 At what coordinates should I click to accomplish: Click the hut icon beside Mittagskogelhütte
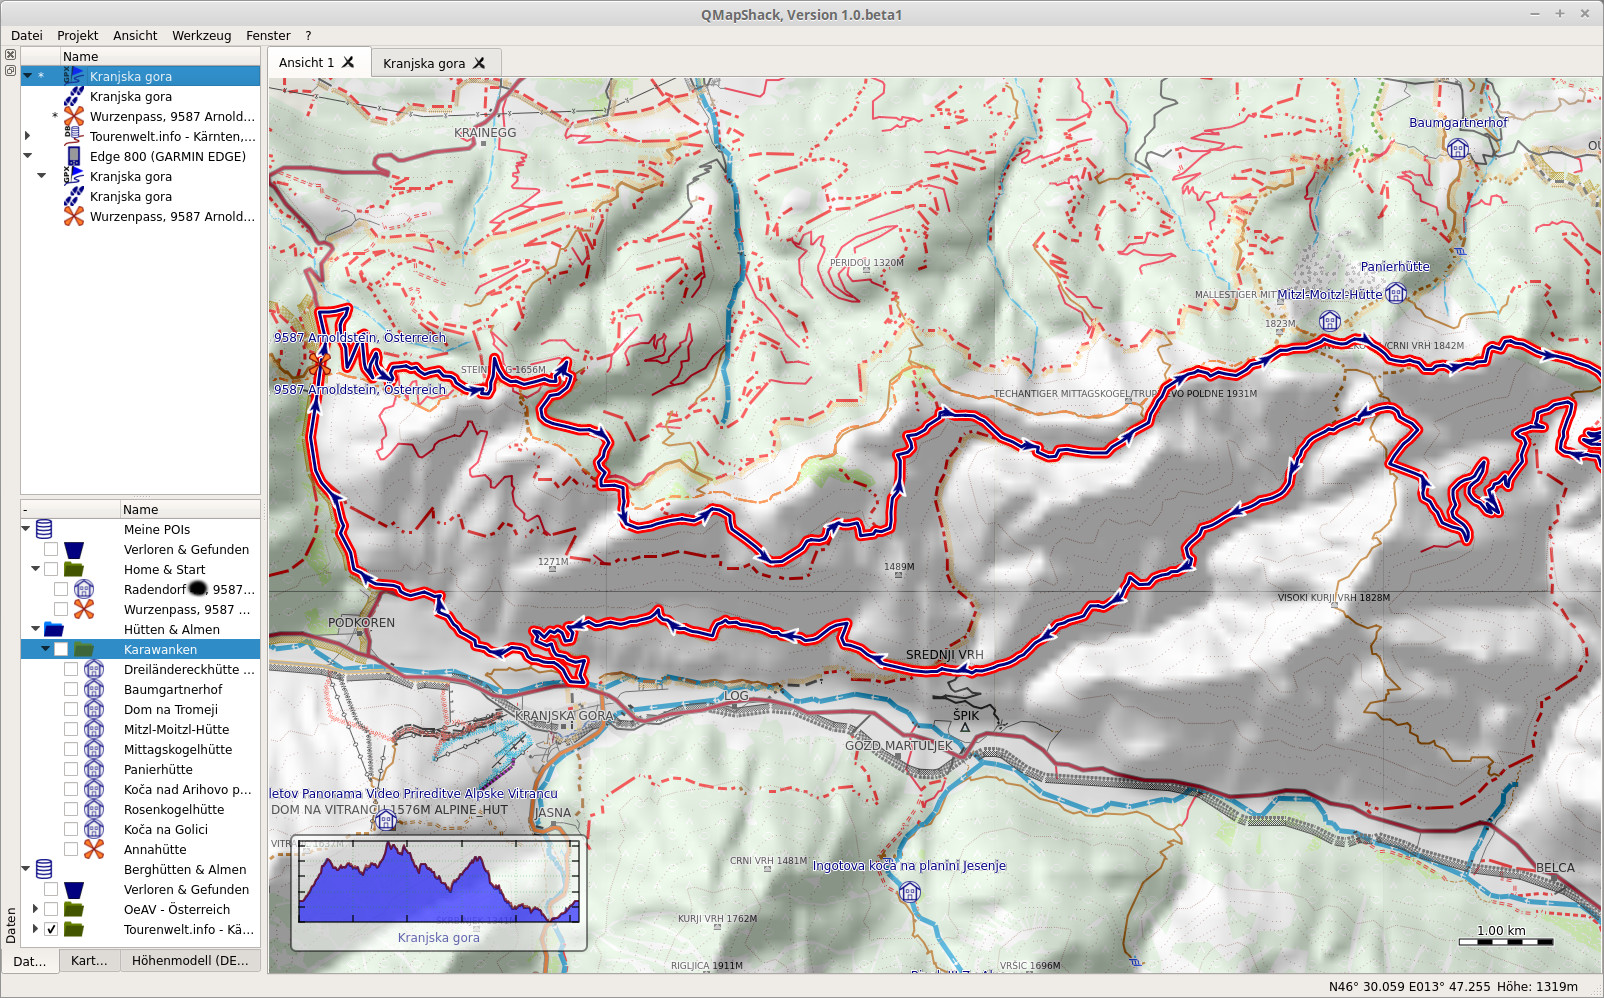(x=94, y=749)
